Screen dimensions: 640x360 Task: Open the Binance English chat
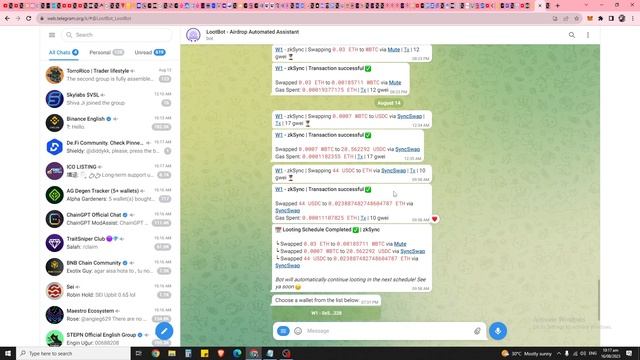(x=109, y=123)
